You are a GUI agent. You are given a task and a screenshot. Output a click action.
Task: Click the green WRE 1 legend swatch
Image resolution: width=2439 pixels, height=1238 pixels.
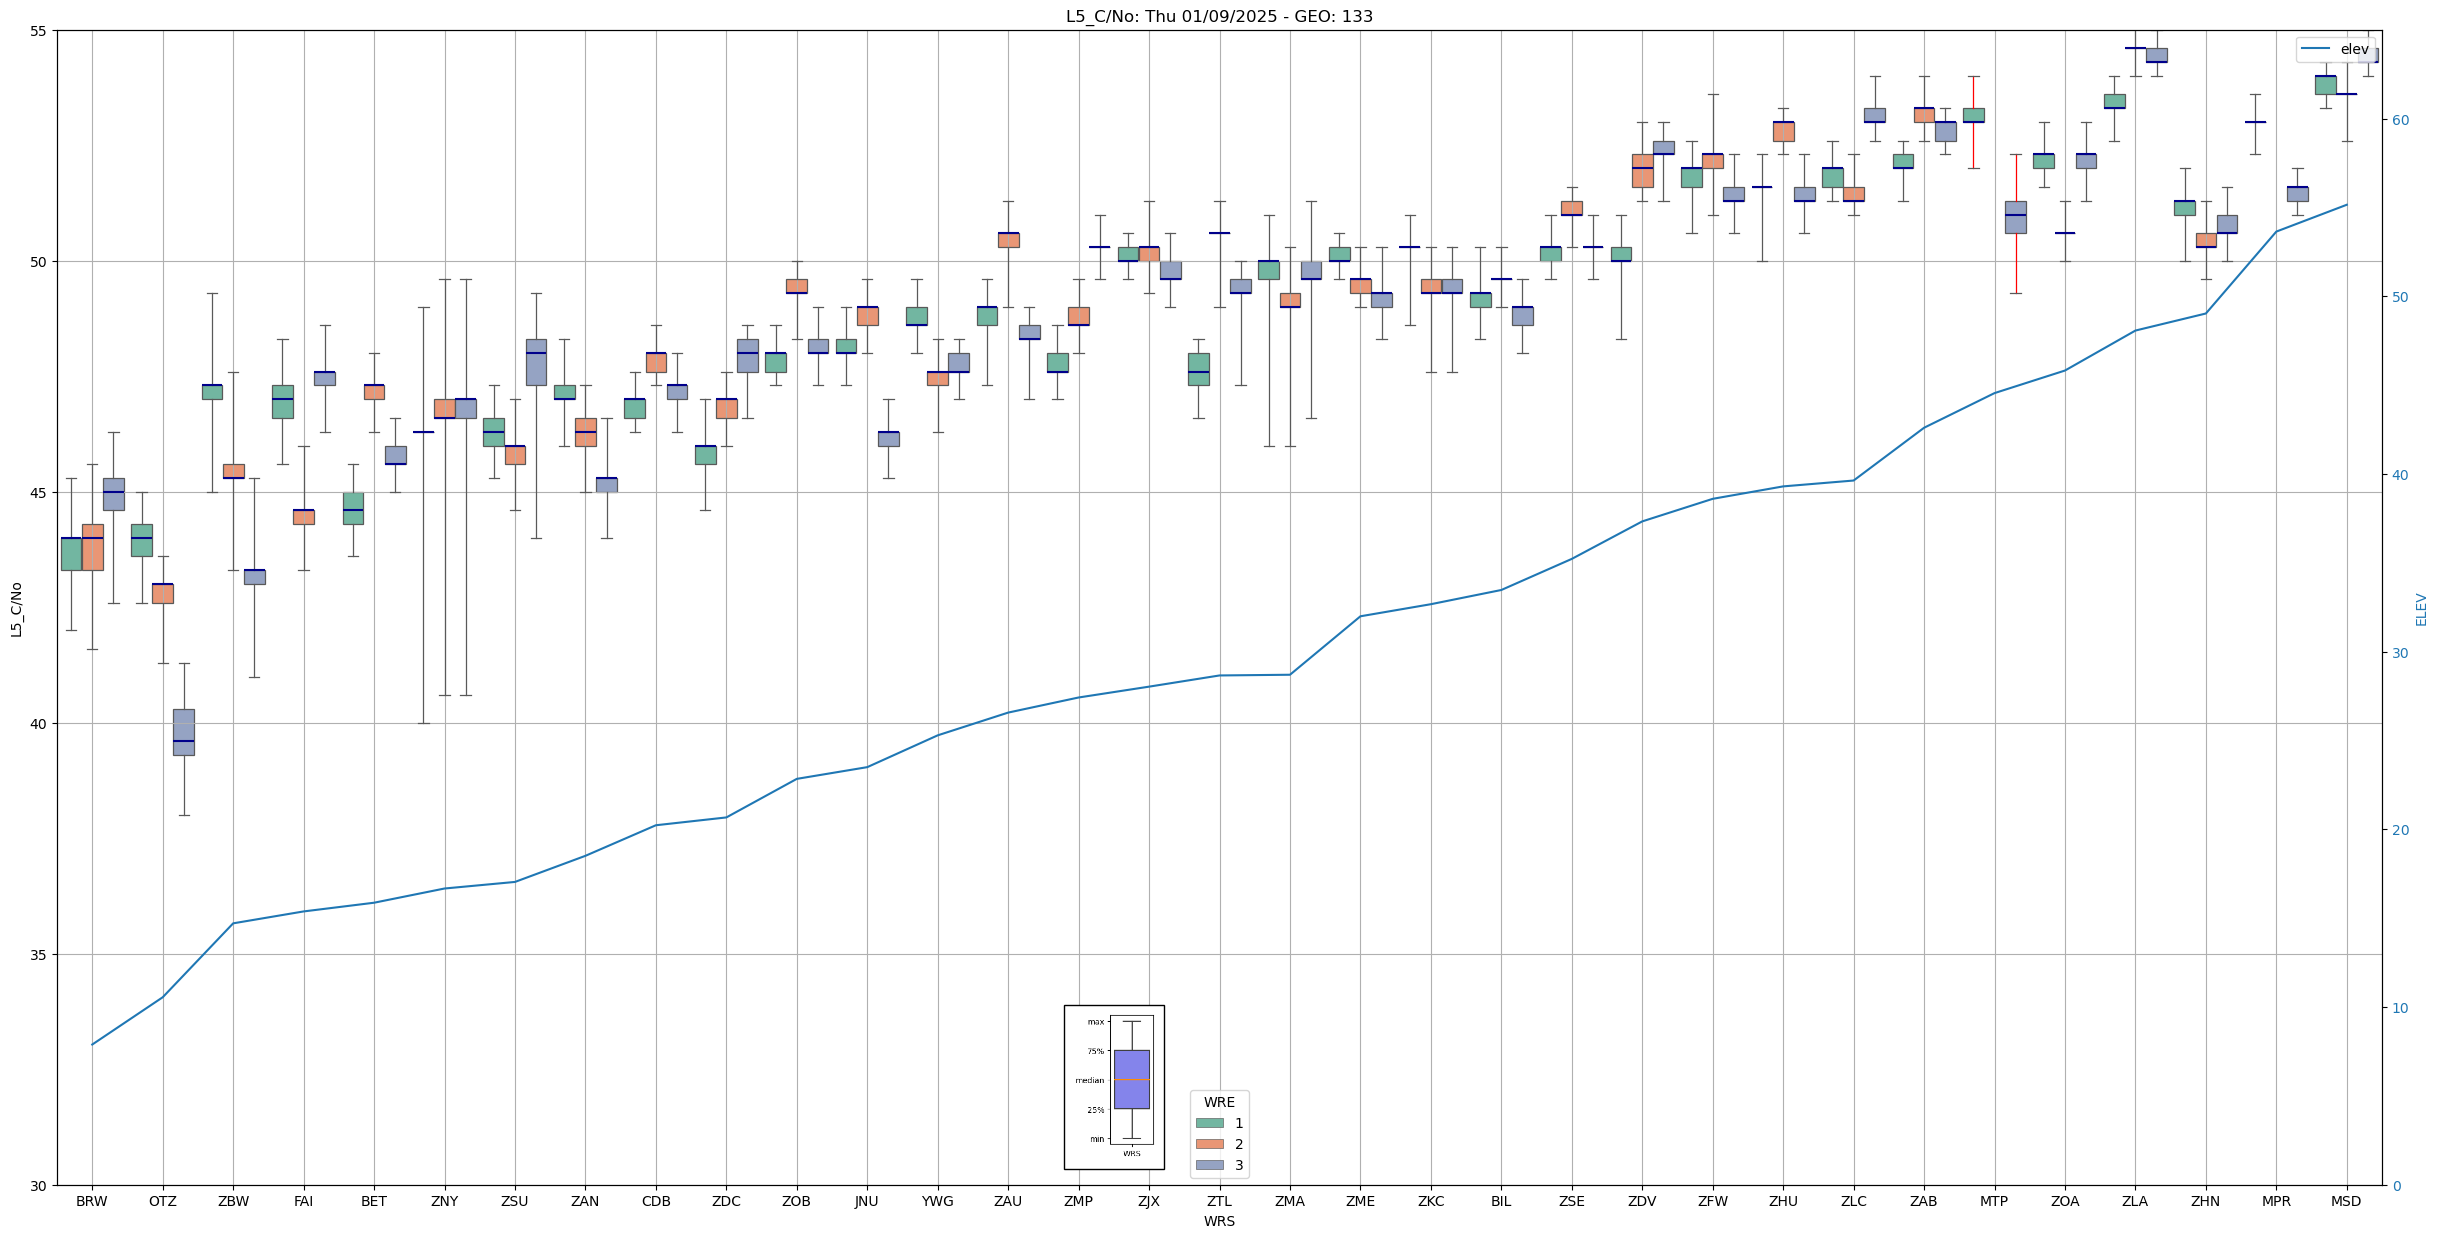pyautogui.click(x=1209, y=1123)
